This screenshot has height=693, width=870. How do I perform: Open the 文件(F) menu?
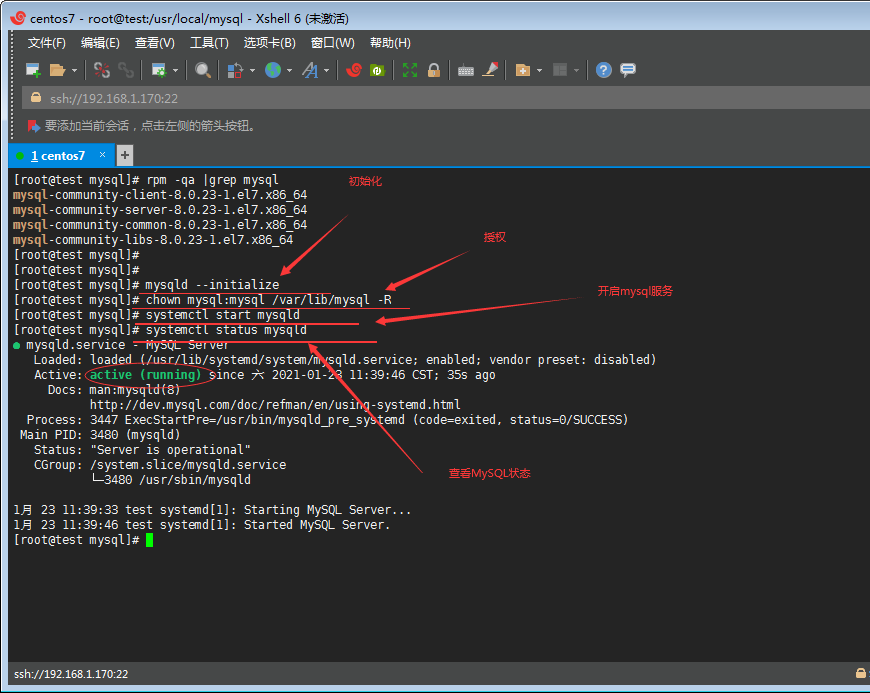point(46,43)
